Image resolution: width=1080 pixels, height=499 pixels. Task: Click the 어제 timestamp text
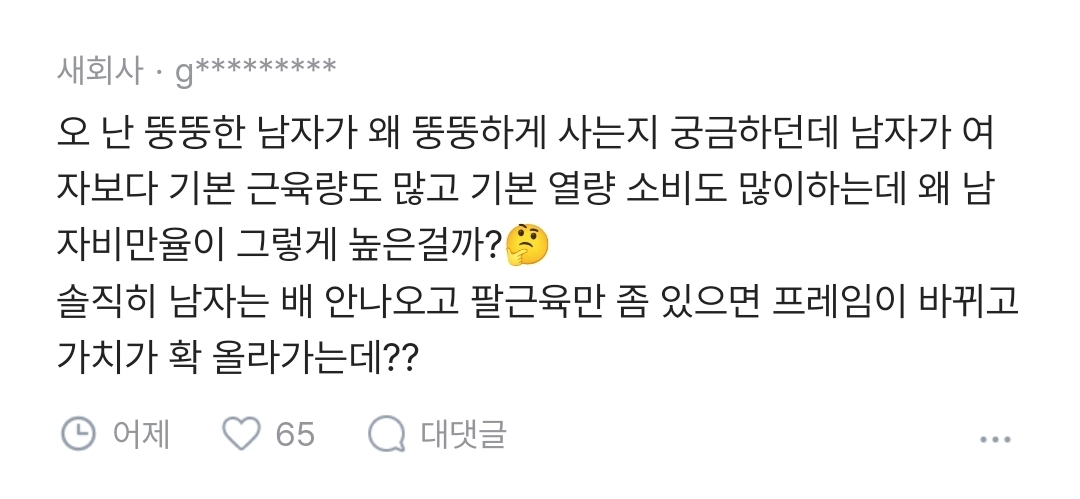(141, 434)
